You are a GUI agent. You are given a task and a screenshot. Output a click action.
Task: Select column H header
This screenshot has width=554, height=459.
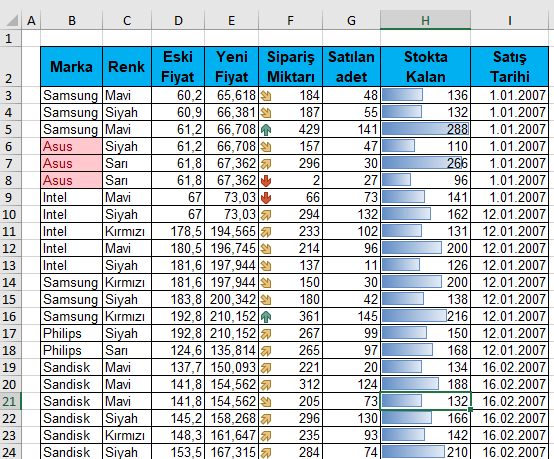click(x=425, y=20)
